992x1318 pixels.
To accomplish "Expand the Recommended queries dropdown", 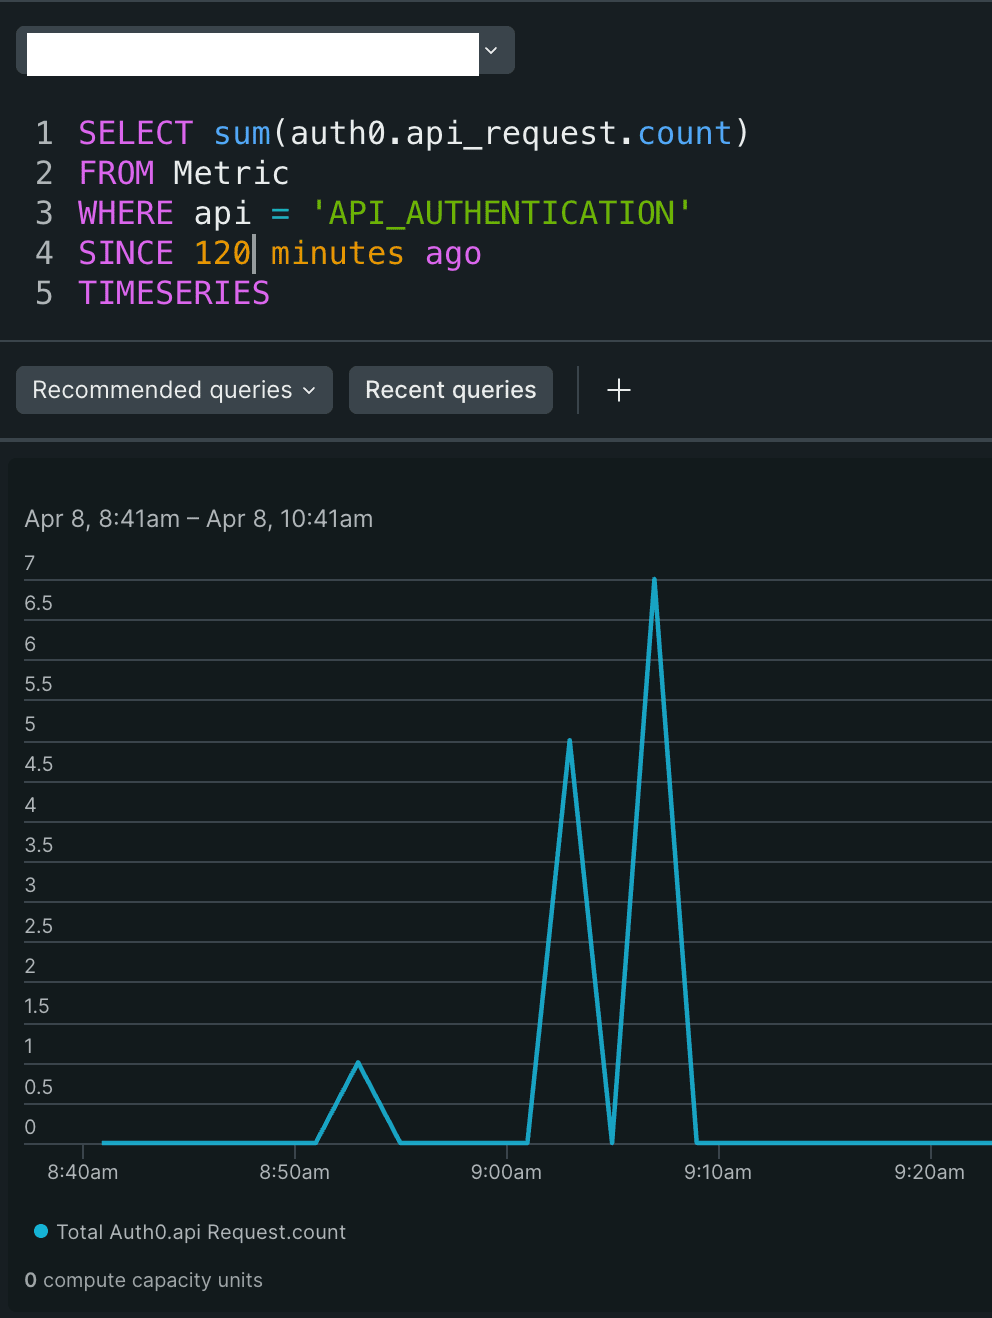I will (x=173, y=390).
